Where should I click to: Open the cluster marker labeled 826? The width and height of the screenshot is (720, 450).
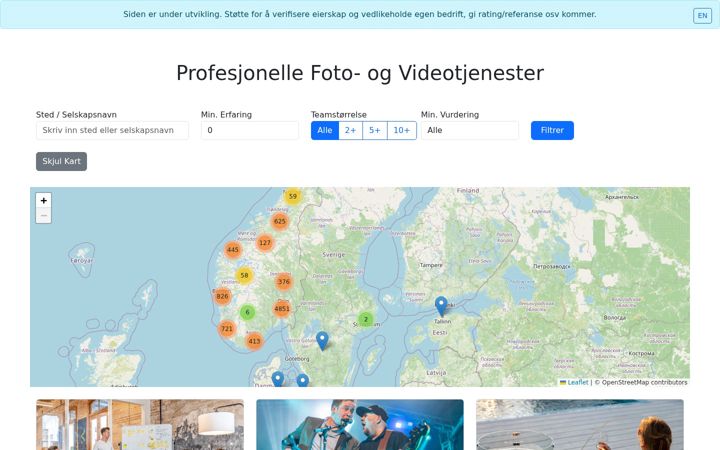(222, 296)
